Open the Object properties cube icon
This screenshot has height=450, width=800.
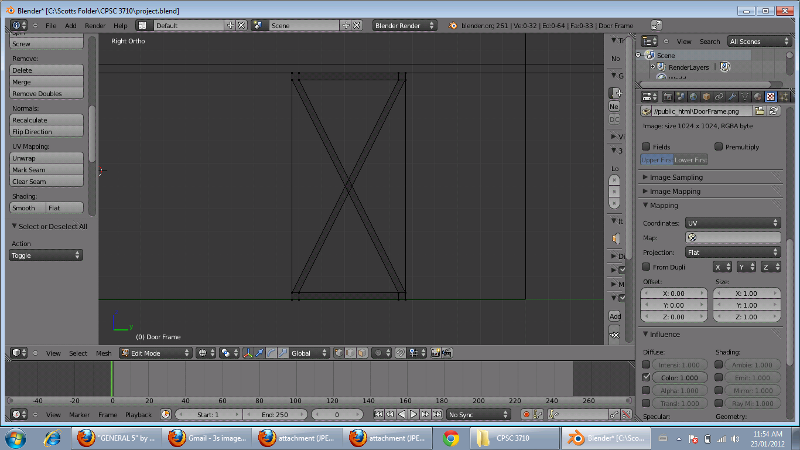click(706, 96)
